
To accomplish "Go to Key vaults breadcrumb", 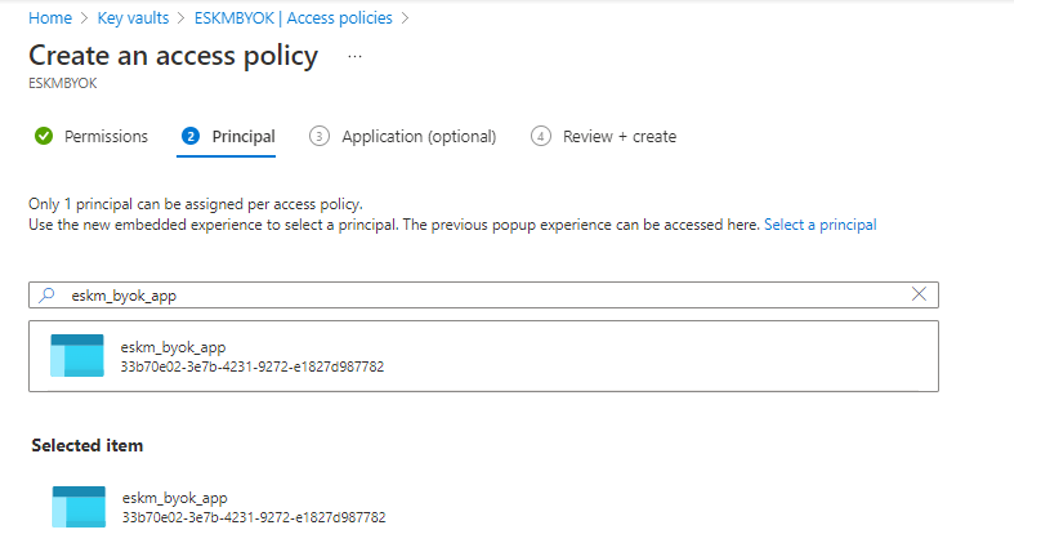I will tap(133, 18).
